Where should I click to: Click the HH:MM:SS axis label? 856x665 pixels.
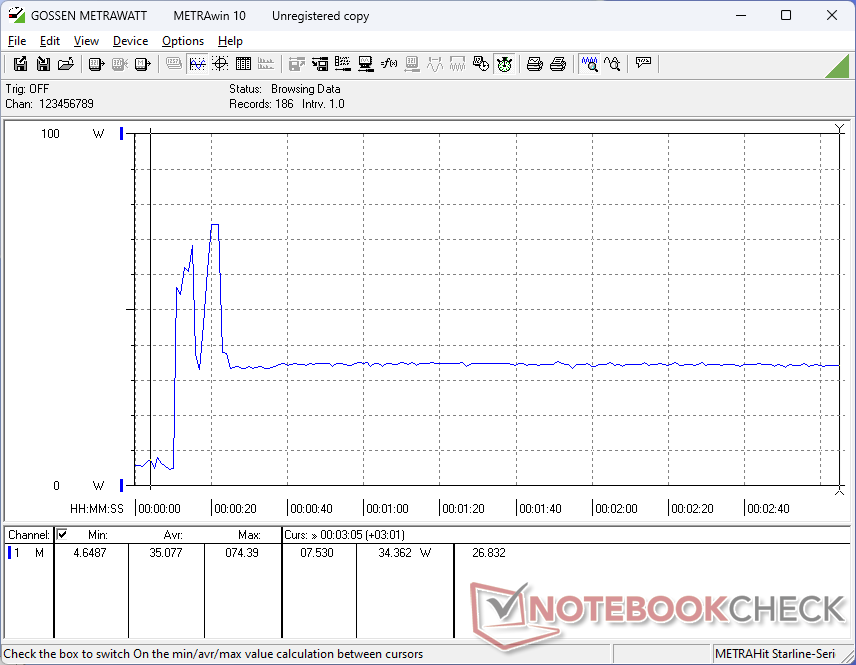click(97, 508)
